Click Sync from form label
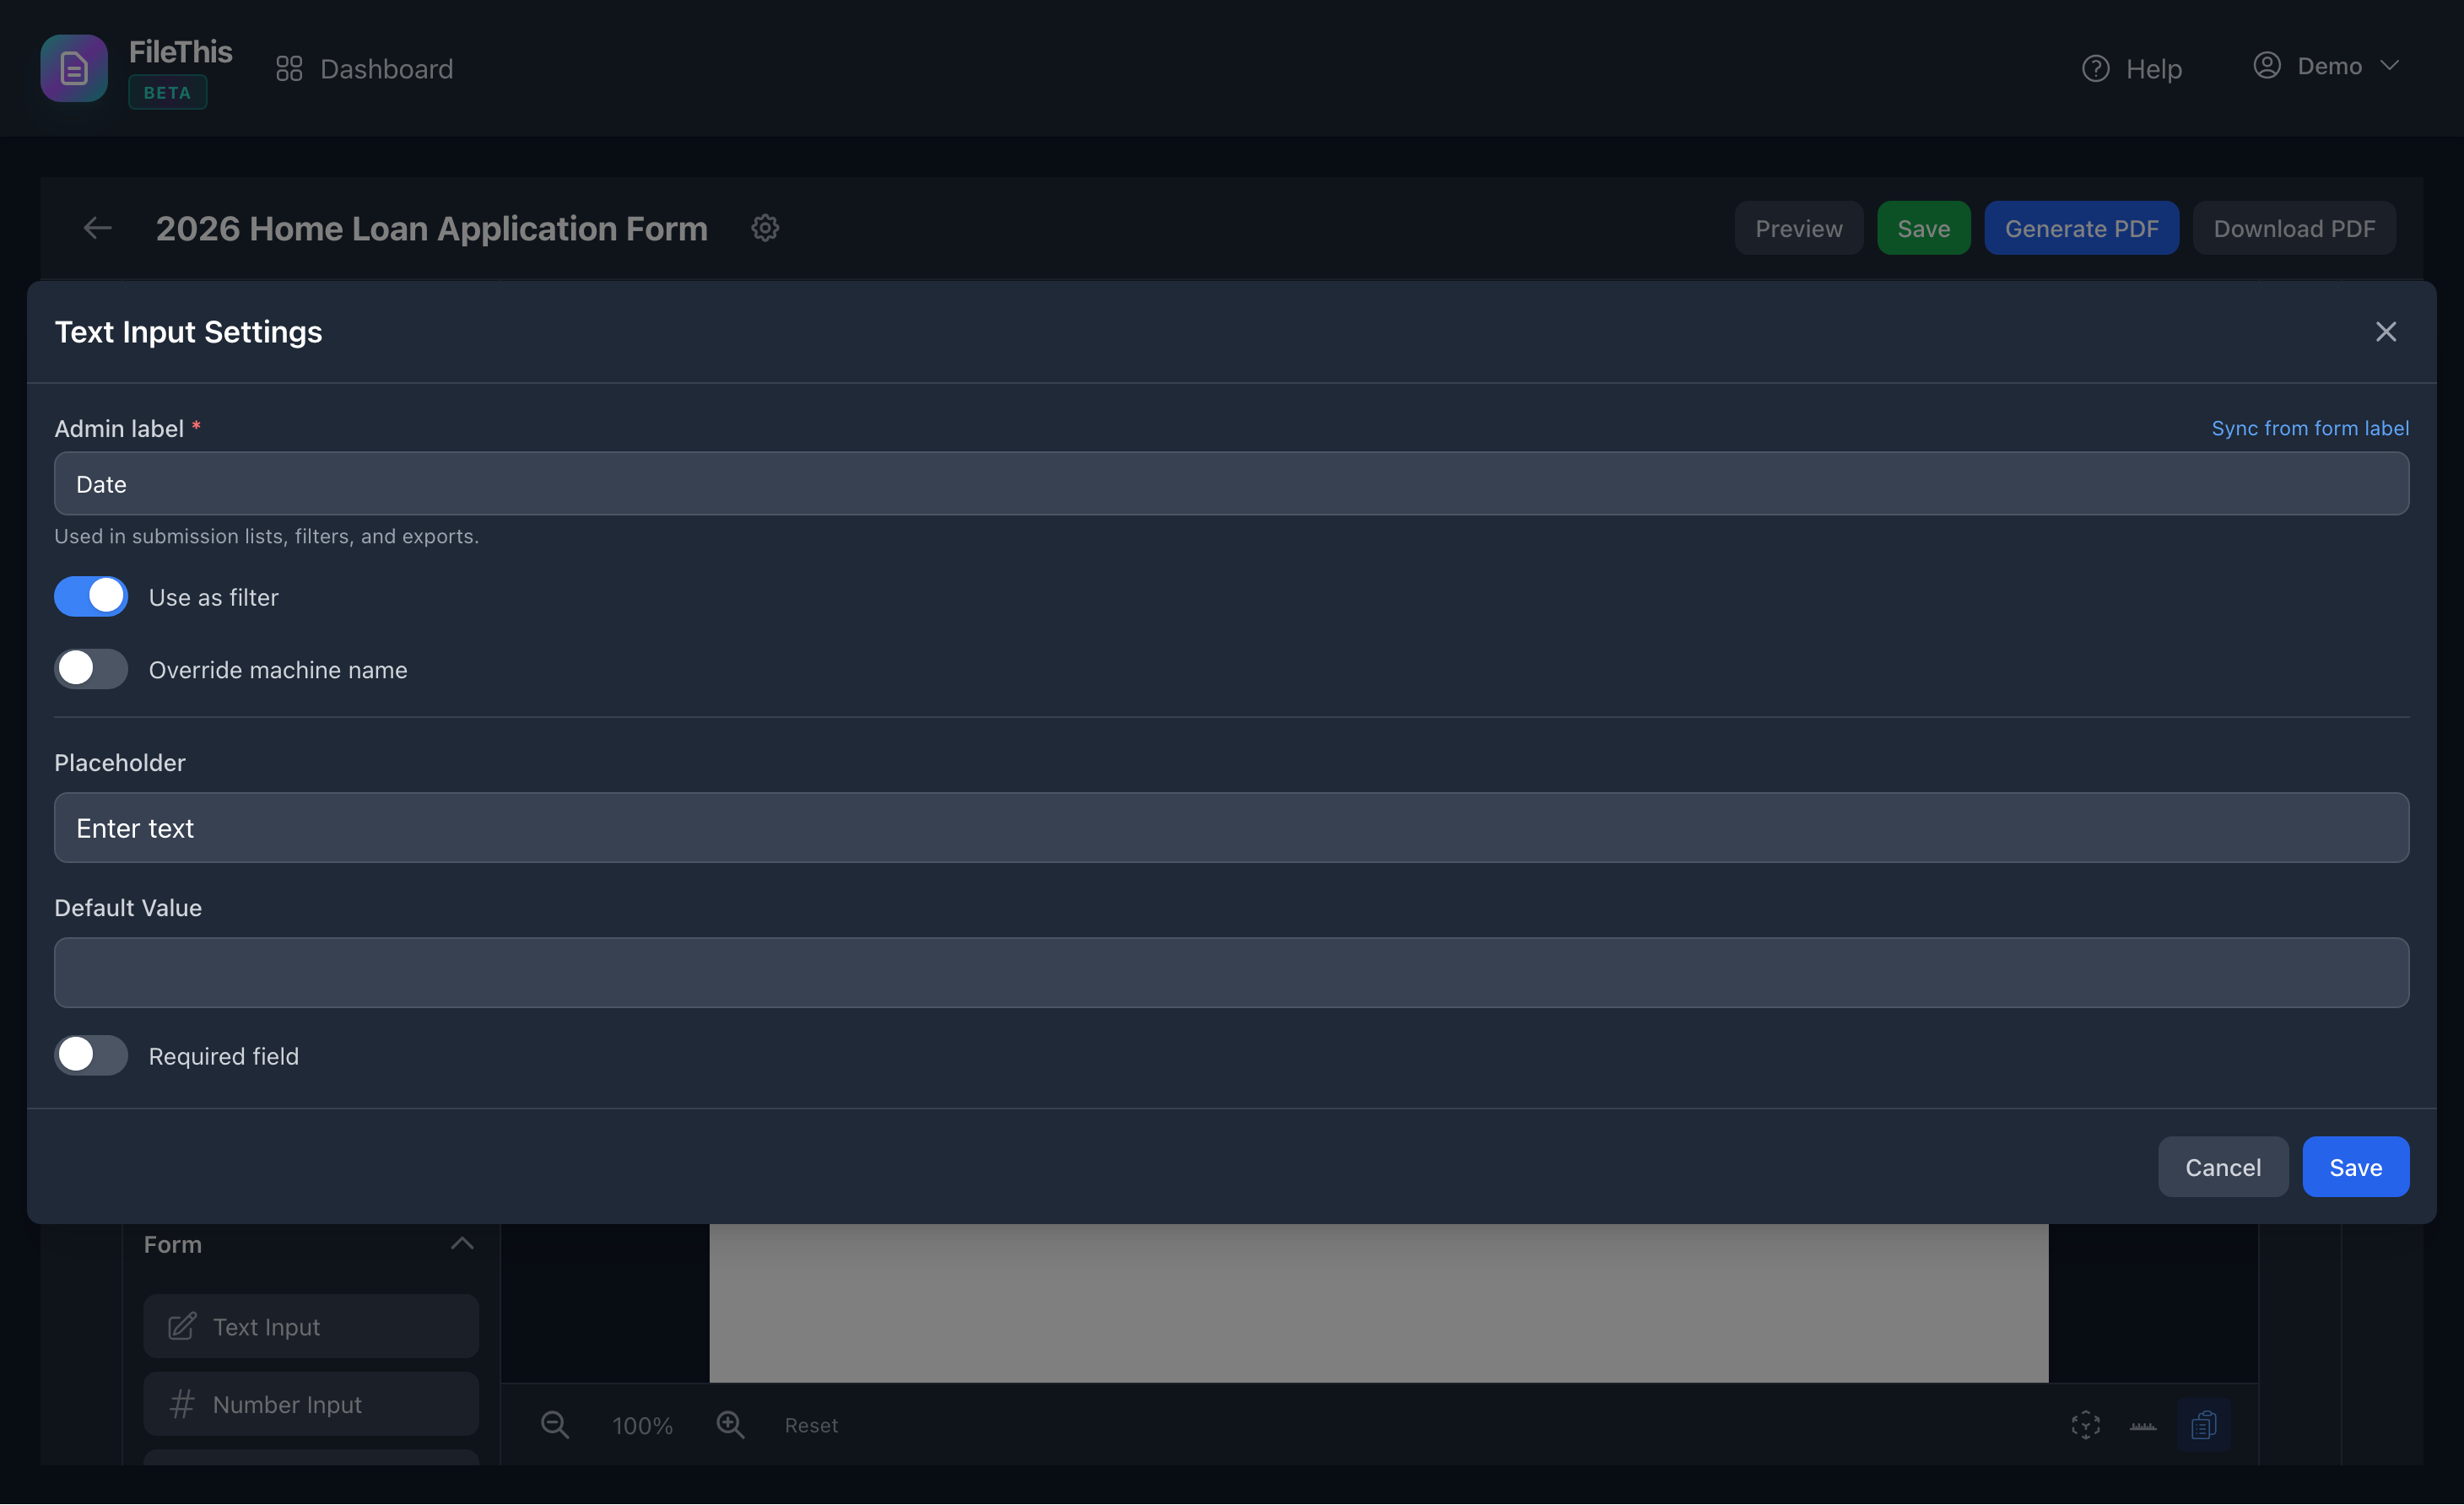Image resolution: width=2464 pixels, height=1505 pixels. point(2309,428)
